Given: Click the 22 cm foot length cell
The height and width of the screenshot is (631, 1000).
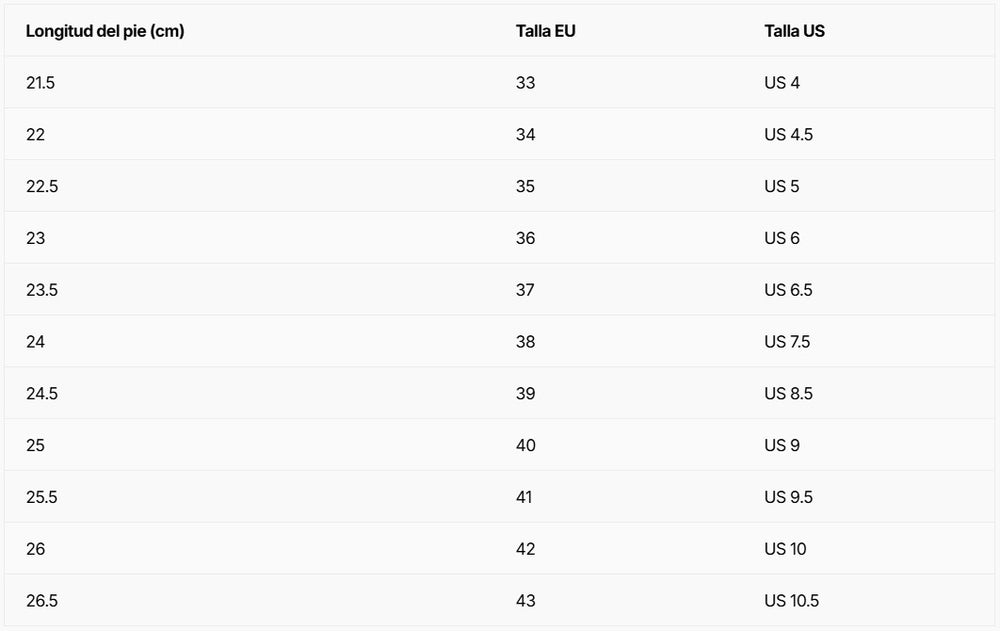Looking at the screenshot, I should point(36,135).
